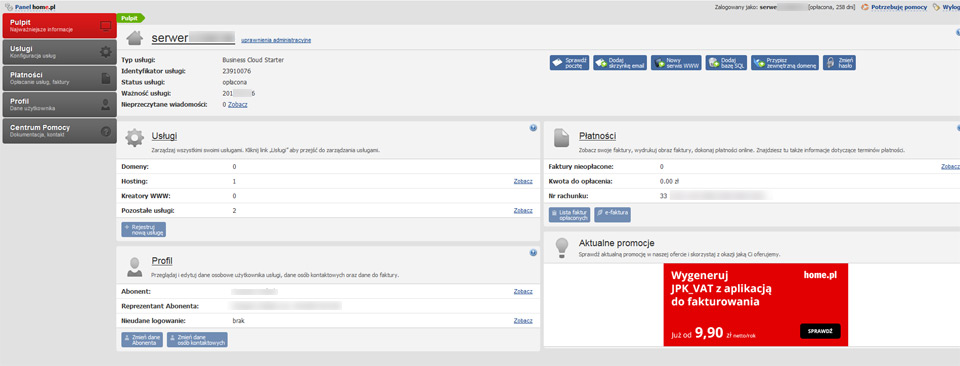Open the help icon of the Profil panel
Screen dimensions: 960x366
[533, 252]
